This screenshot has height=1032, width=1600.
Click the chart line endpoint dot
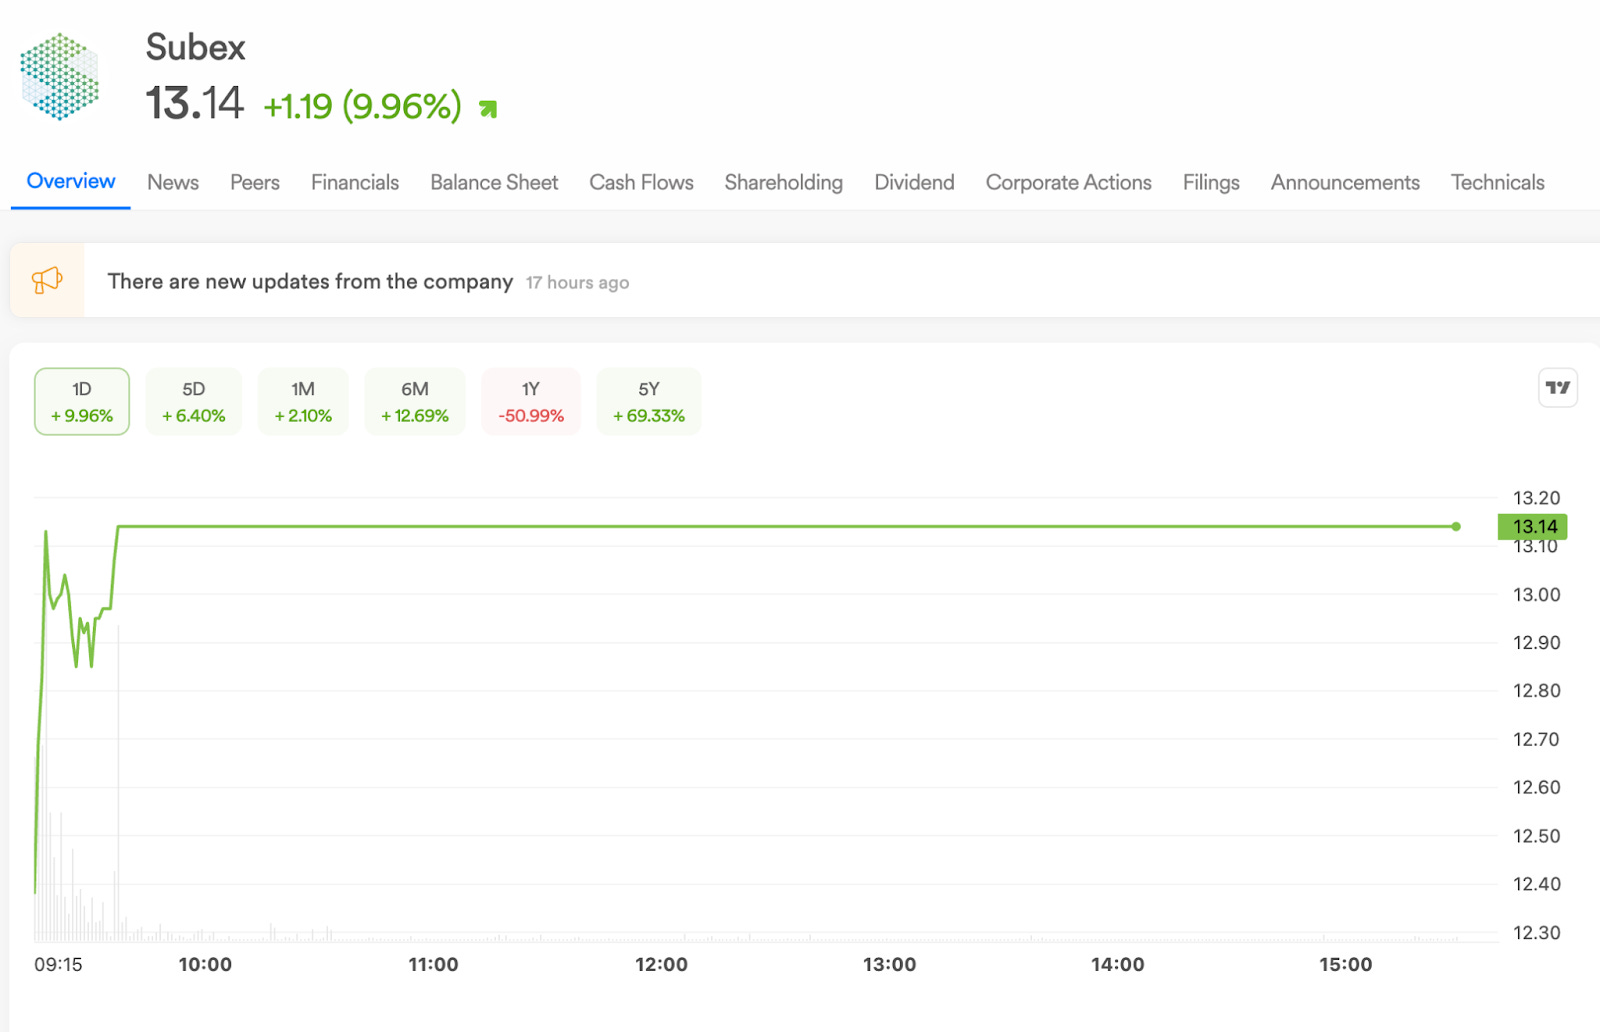point(1456,526)
